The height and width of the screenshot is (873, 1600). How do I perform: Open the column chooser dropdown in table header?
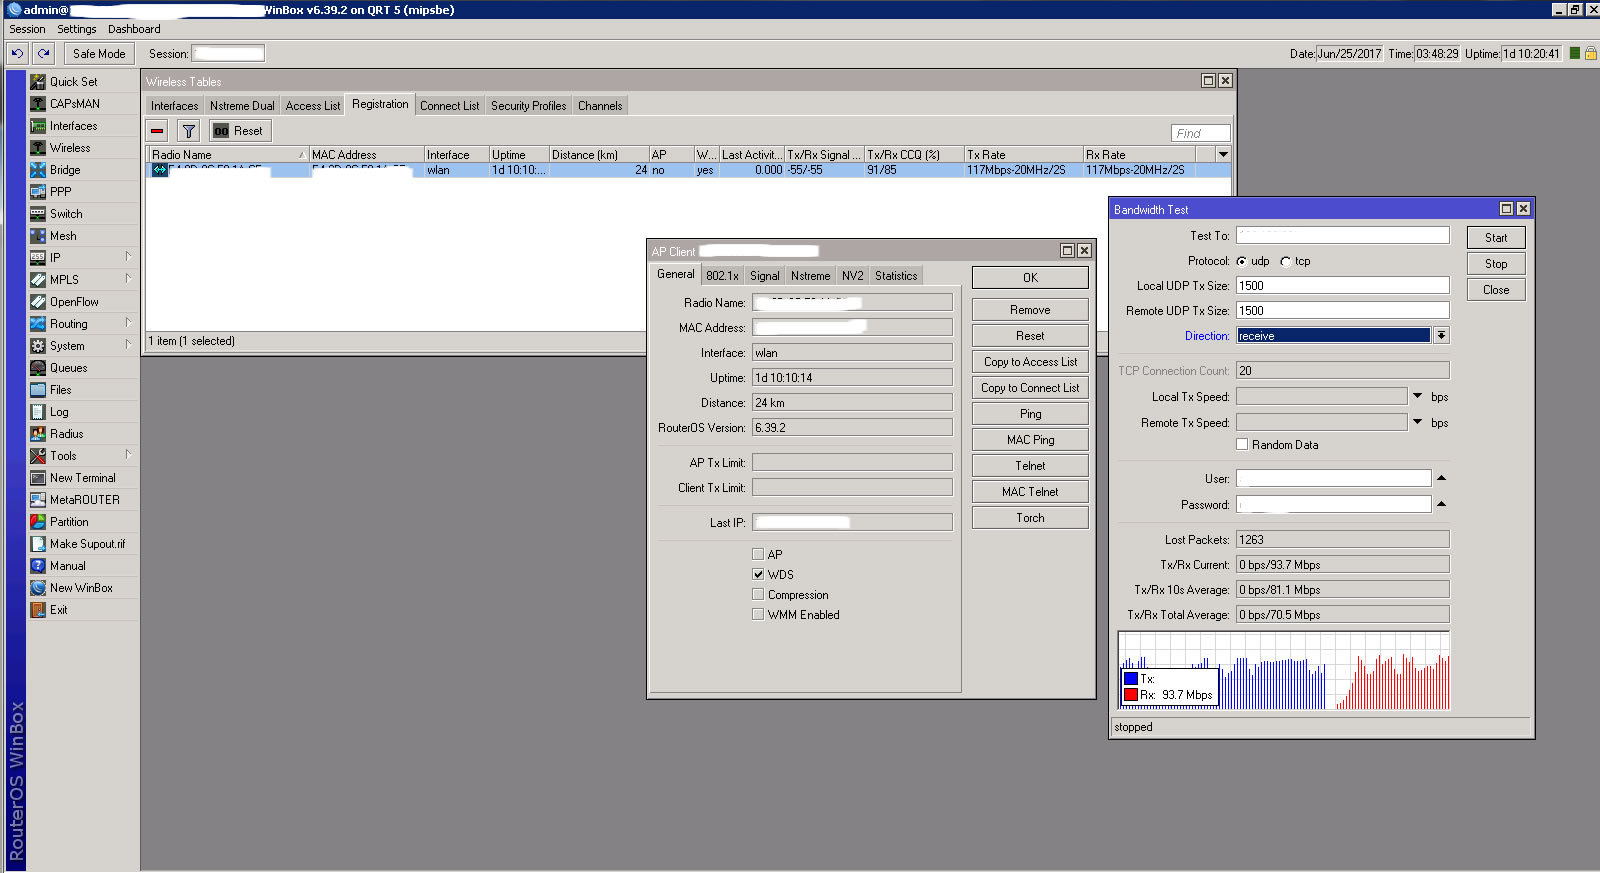point(1223,155)
